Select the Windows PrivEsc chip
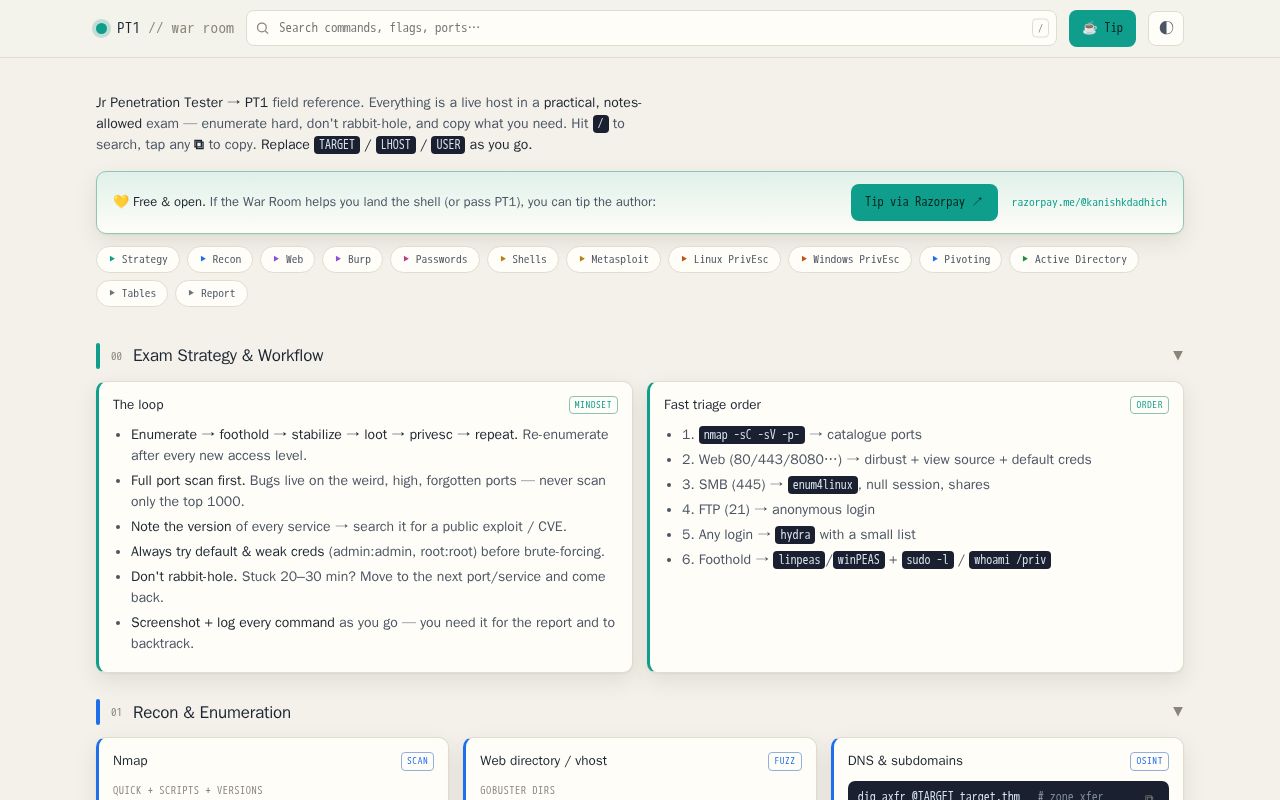The image size is (1280, 800). pyautogui.click(x=850, y=259)
